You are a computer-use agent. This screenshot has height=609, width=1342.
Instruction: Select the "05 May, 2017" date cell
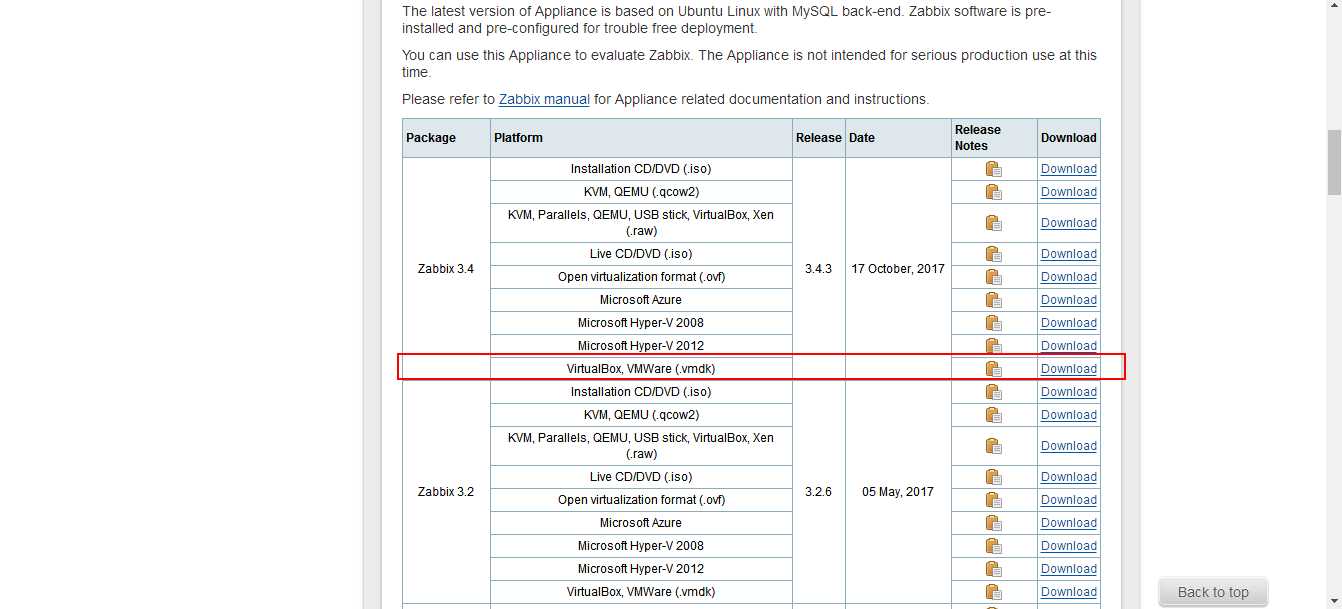point(898,492)
